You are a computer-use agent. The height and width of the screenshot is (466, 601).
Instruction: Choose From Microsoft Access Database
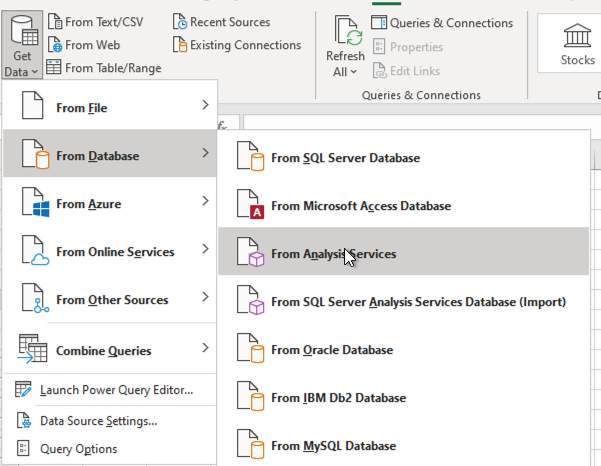pyautogui.click(x=403, y=203)
